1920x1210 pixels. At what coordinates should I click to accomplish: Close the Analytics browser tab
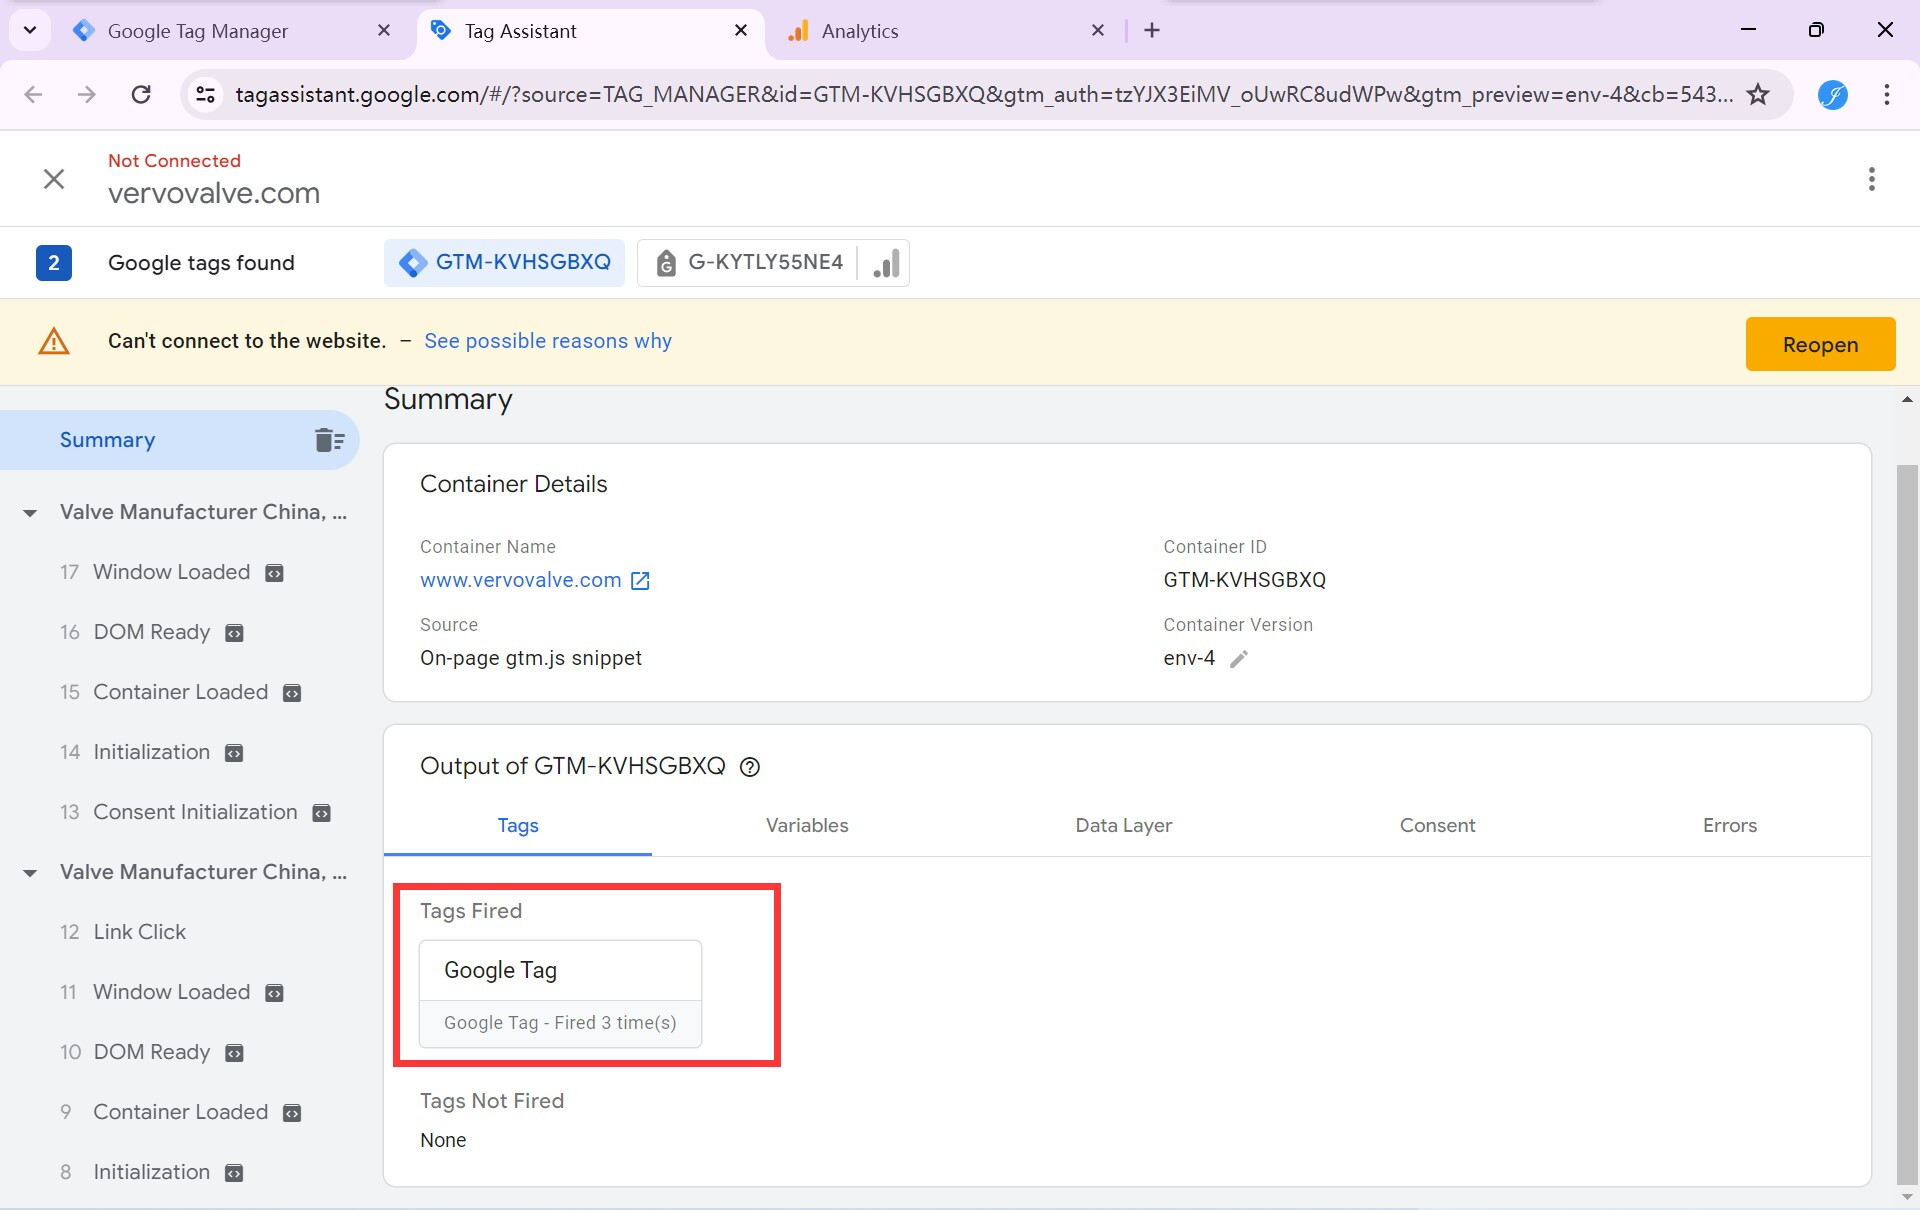1098,31
